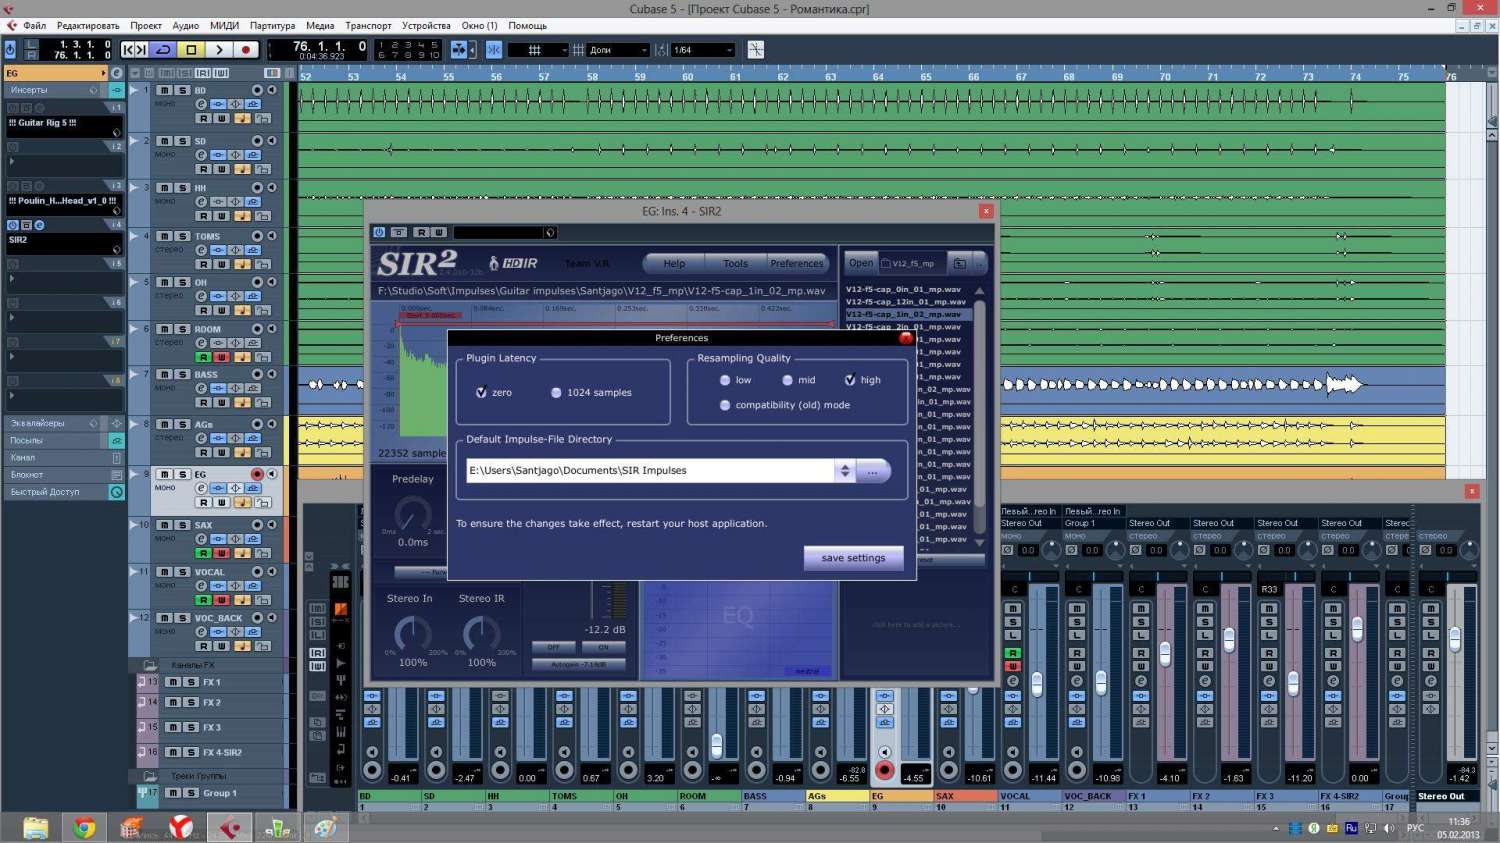Choose the mid resampling quality option

(788, 380)
